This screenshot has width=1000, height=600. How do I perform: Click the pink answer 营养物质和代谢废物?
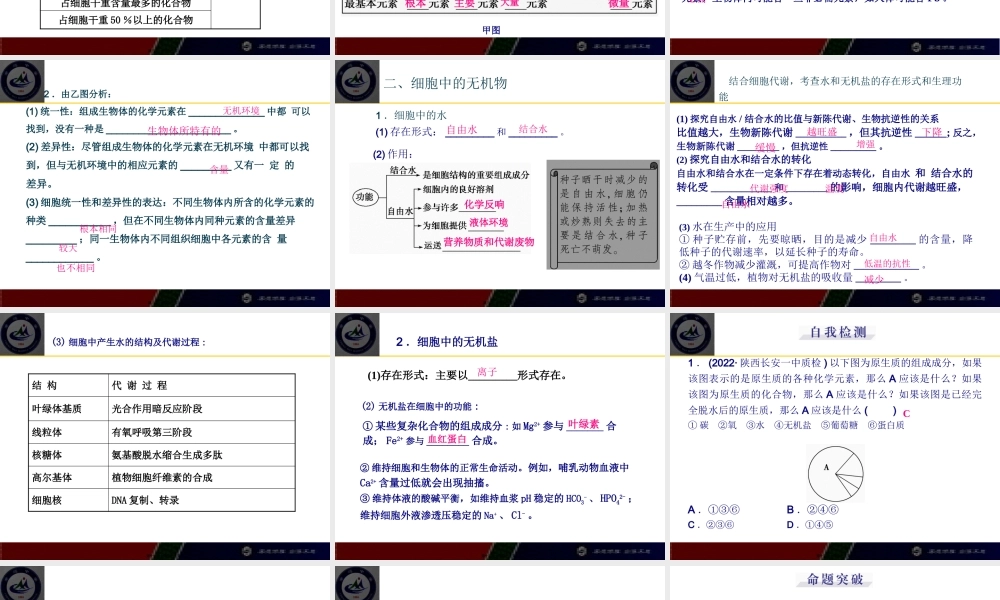[489, 242]
